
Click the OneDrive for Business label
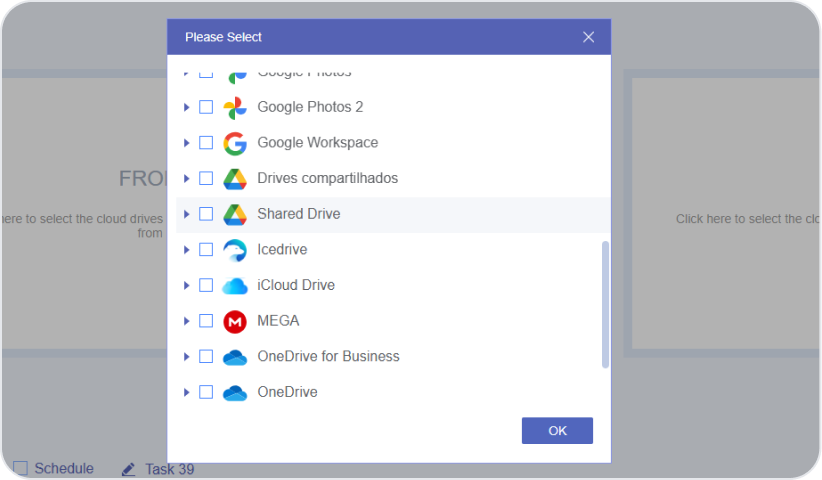(x=329, y=356)
